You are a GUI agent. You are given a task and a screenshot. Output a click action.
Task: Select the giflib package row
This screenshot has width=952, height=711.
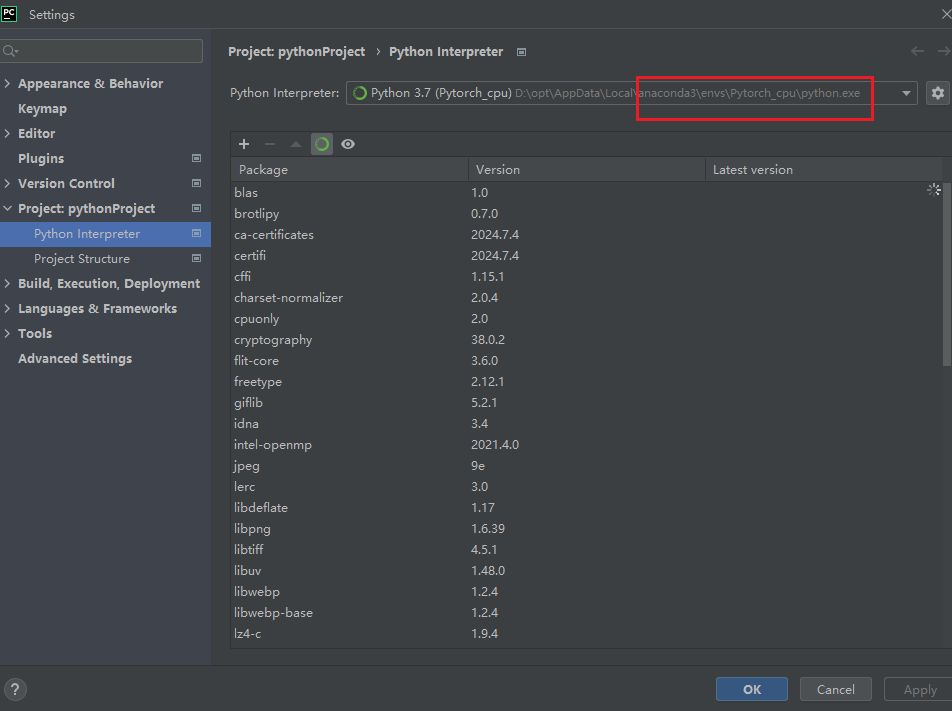coord(586,403)
